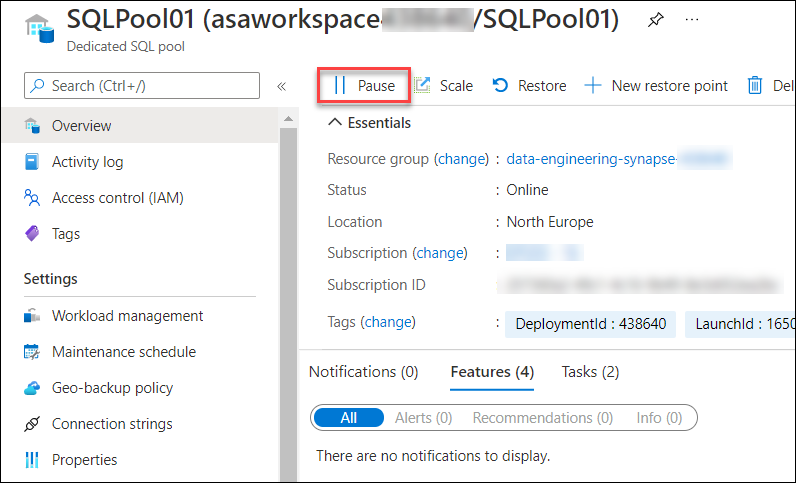Click the Location value North Europe
796x483 pixels.
550,222
